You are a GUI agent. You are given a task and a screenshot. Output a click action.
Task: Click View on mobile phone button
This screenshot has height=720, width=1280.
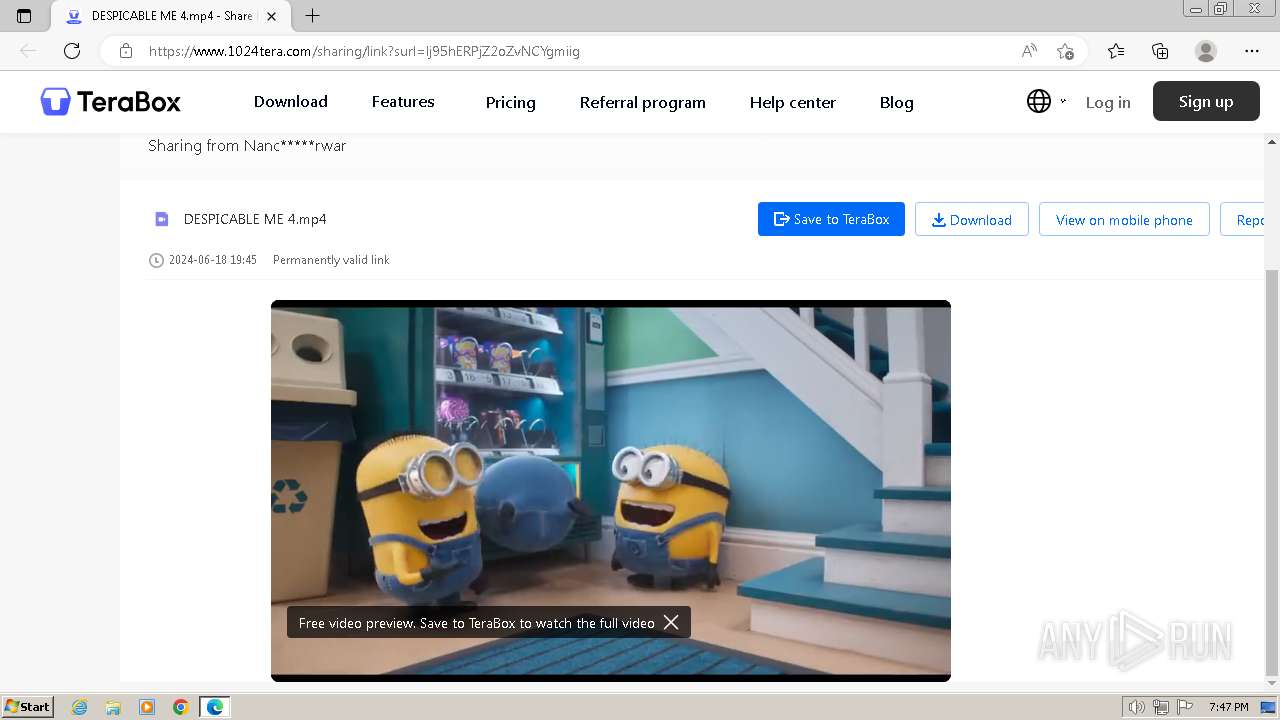coord(1124,219)
